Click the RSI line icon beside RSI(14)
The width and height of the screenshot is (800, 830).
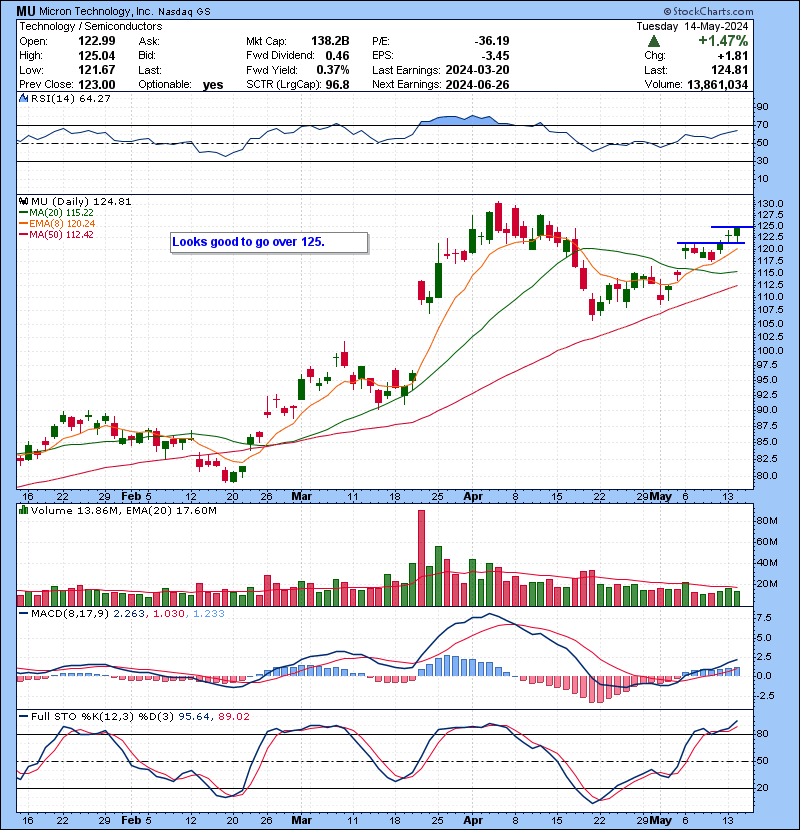23,98
